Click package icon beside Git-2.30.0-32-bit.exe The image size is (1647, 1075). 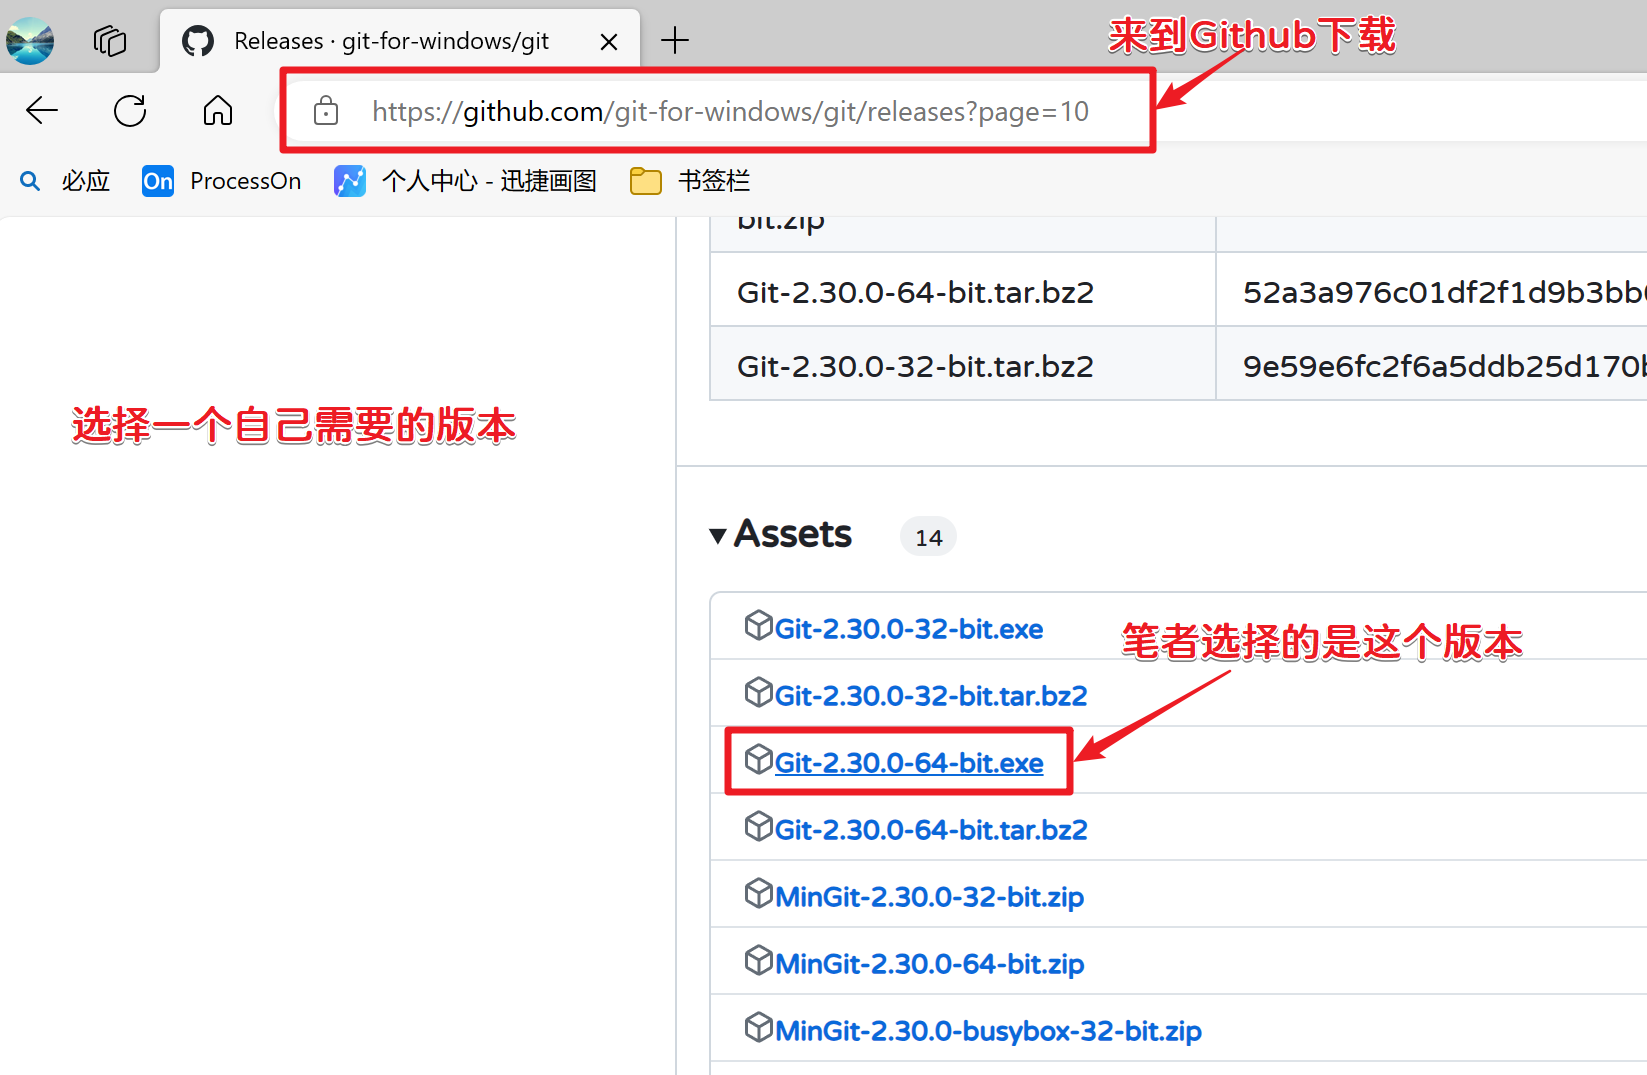(759, 625)
